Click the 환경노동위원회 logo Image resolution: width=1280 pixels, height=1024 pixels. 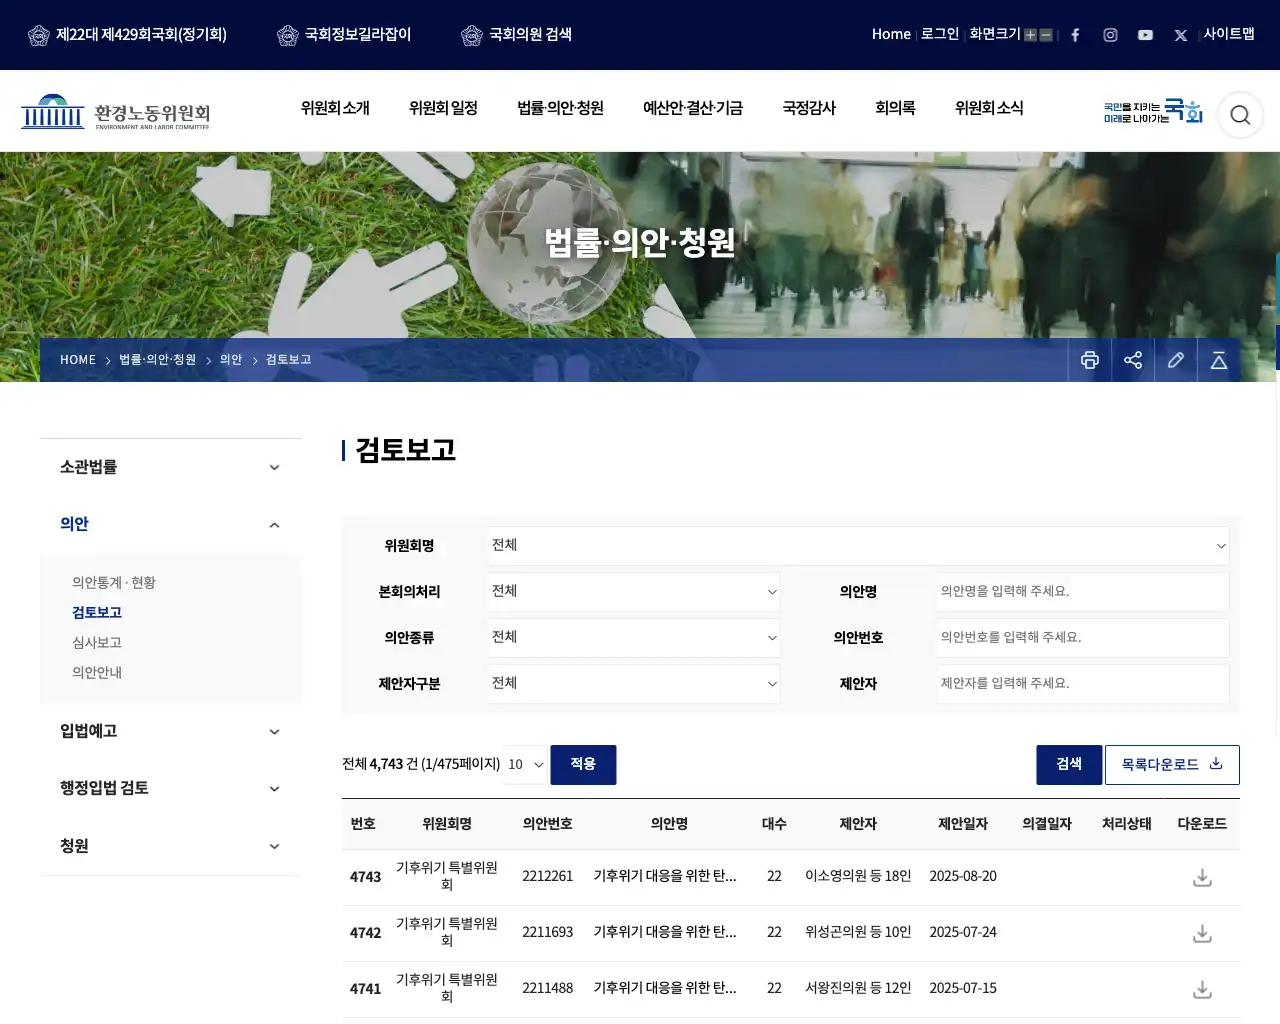click(116, 112)
